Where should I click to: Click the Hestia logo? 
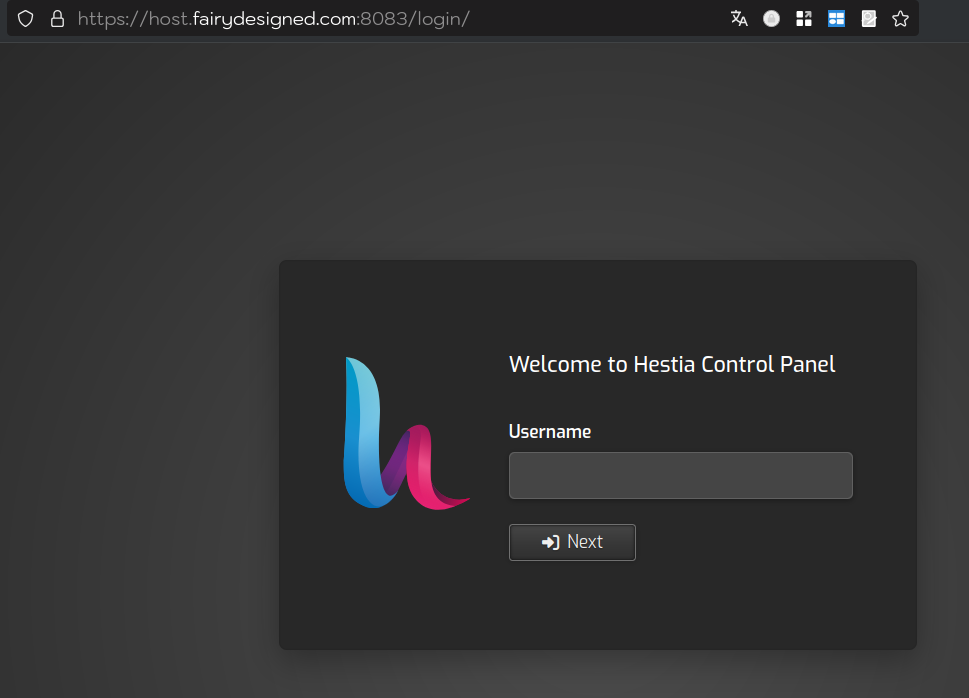406,433
